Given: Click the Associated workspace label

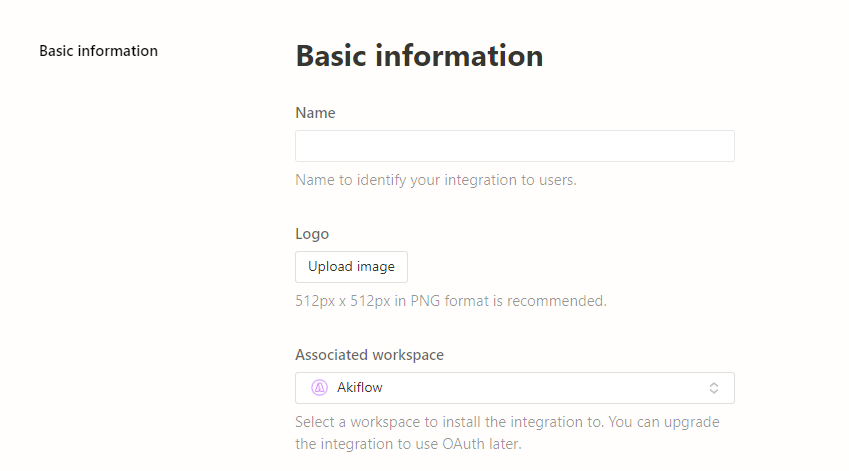Looking at the screenshot, I should [x=369, y=355].
